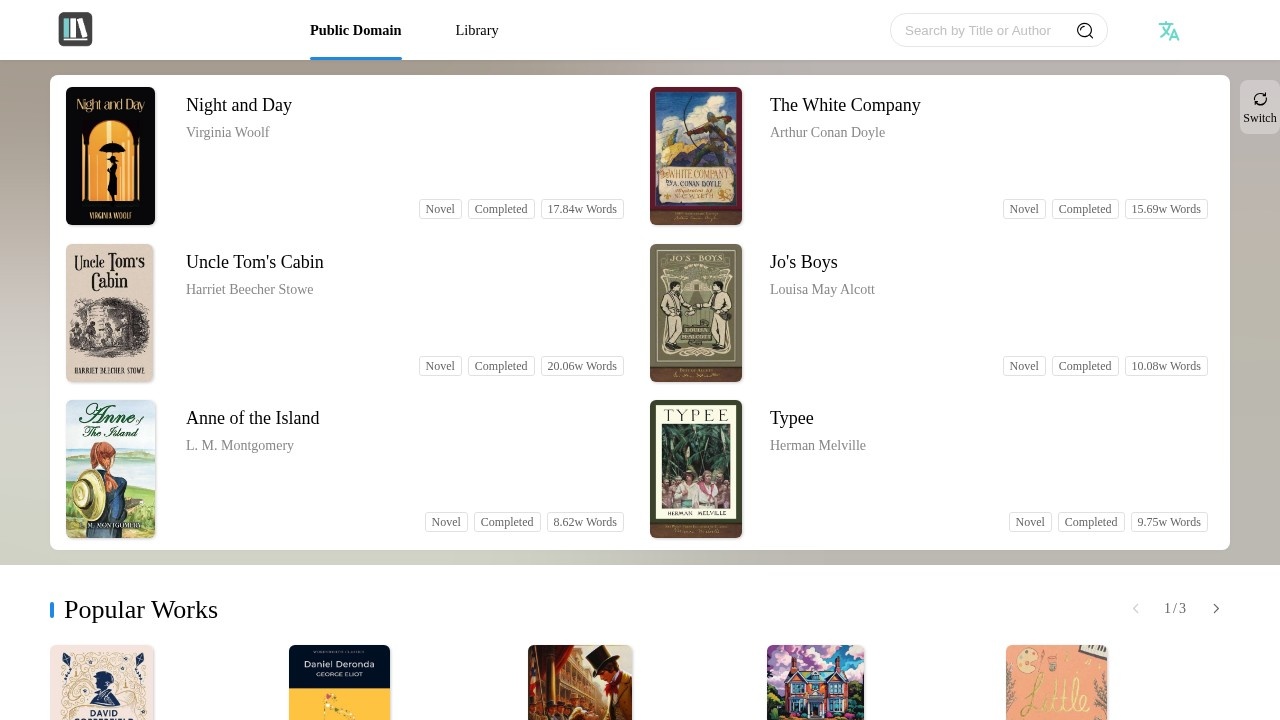Open the Public Domain tab
The width and height of the screenshot is (1280, 720).
tap(355, 30)
